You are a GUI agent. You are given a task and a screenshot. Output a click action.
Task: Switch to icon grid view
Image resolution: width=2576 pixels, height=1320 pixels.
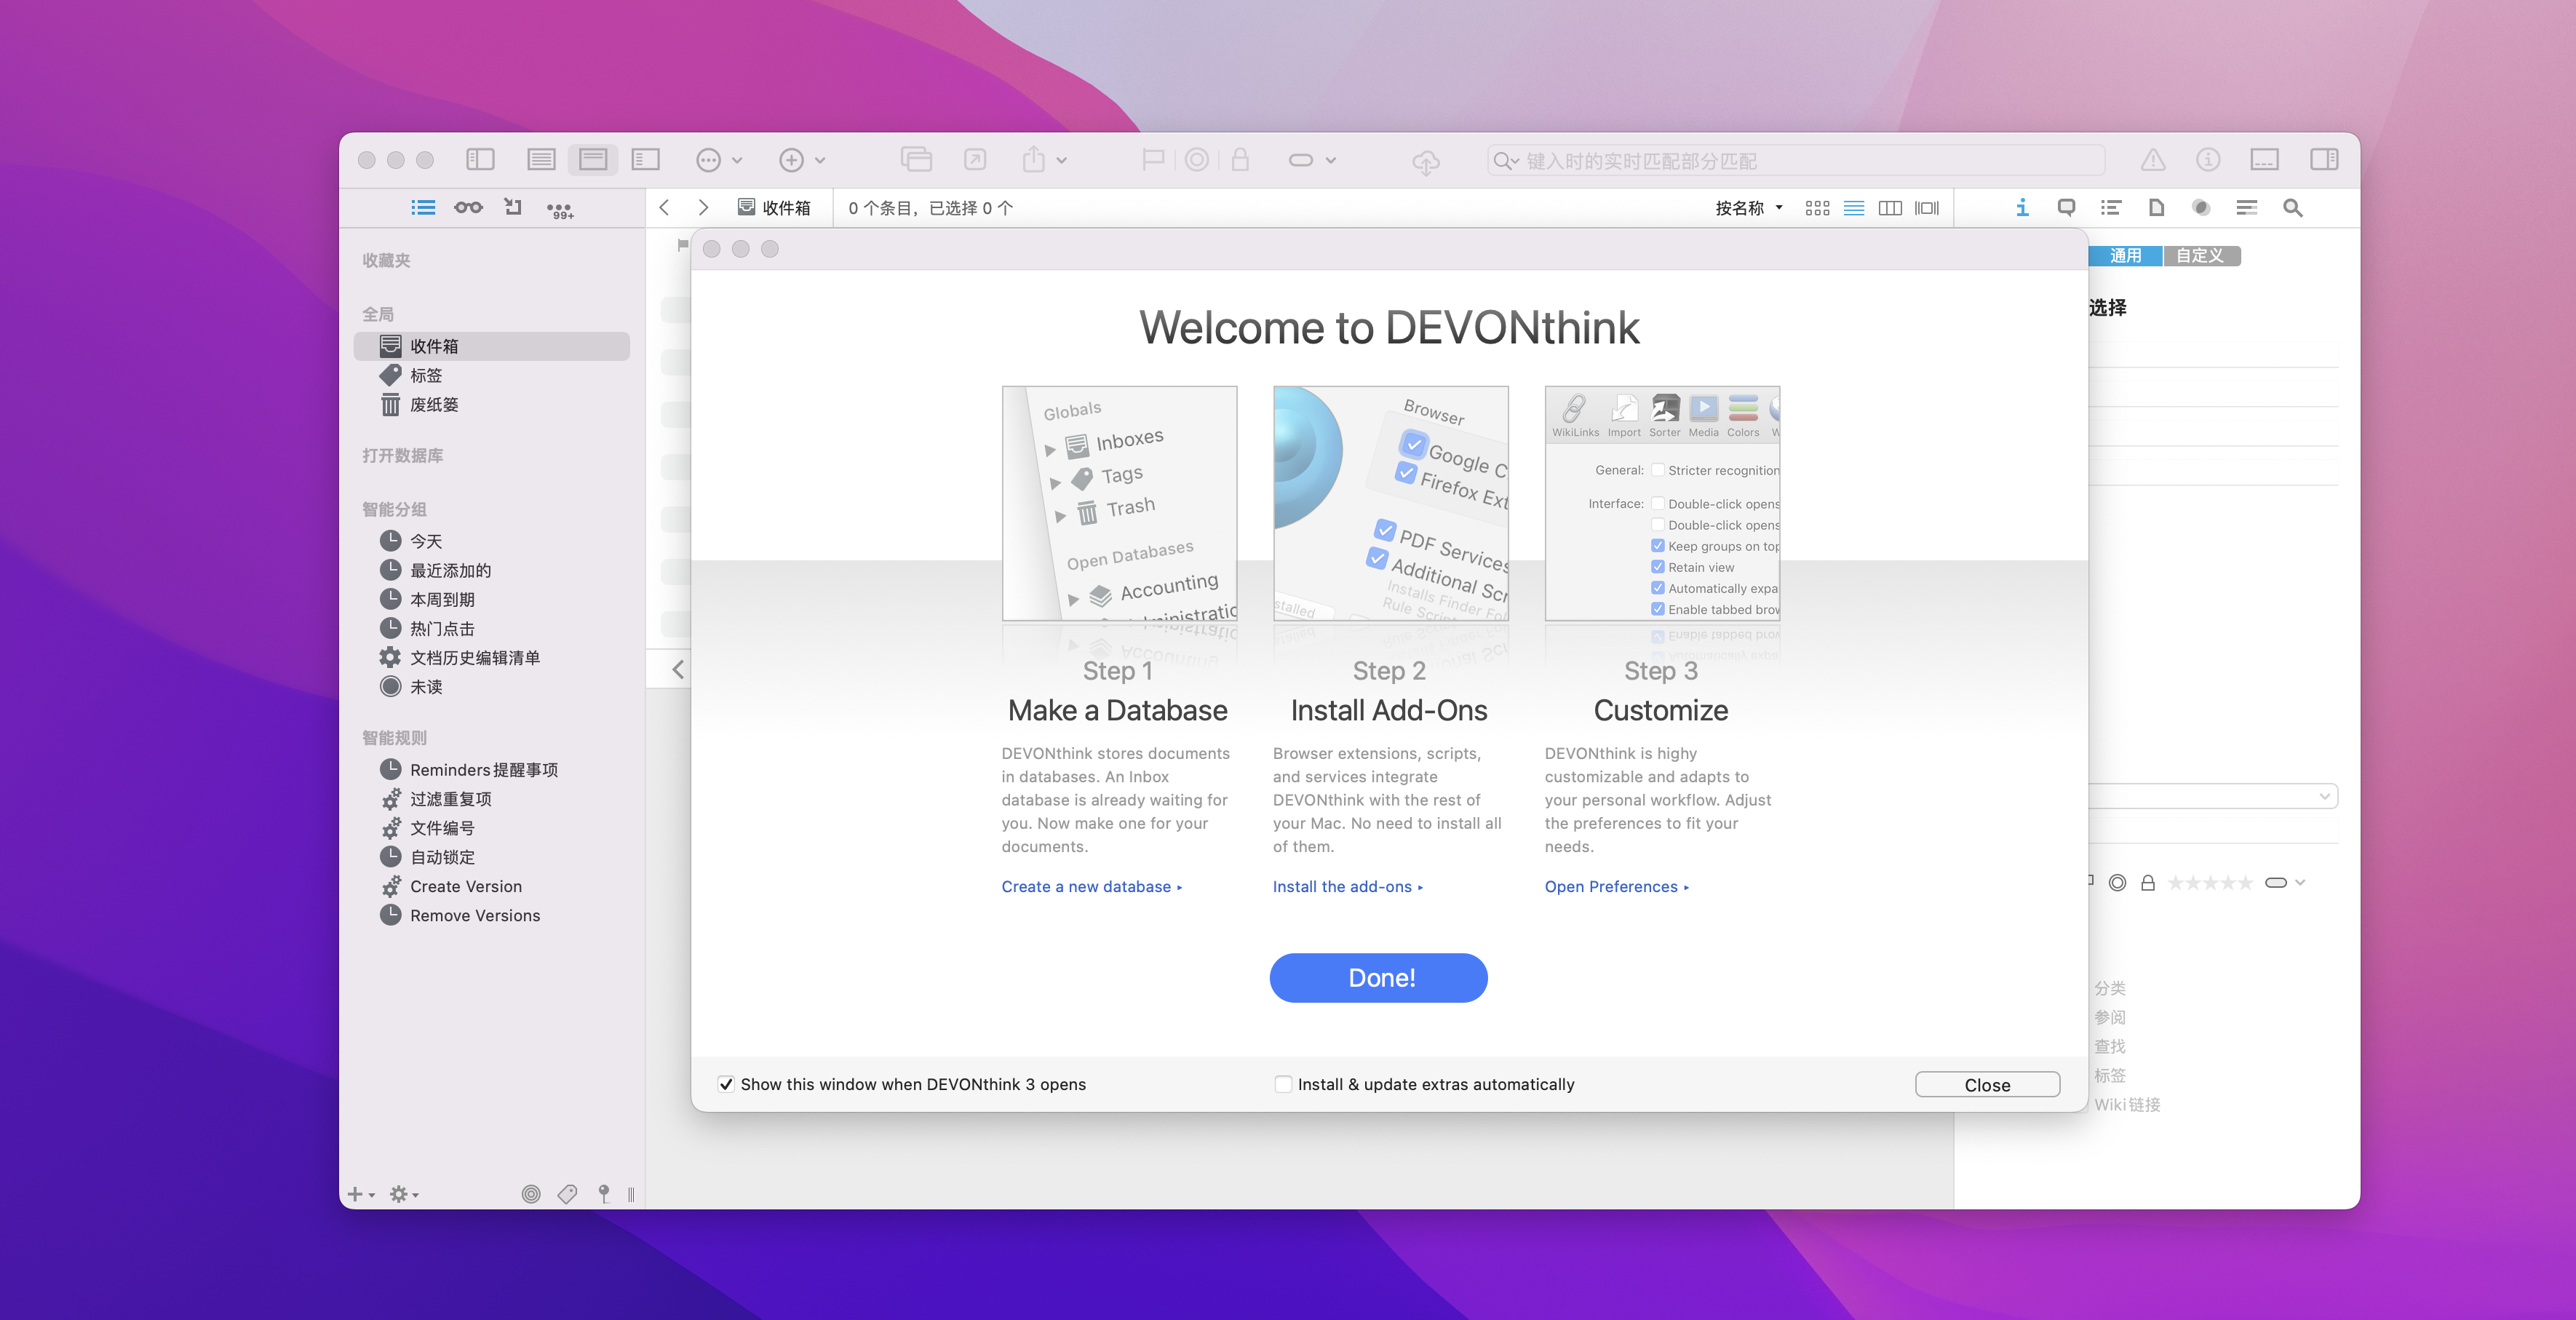tap(1817, 208)
